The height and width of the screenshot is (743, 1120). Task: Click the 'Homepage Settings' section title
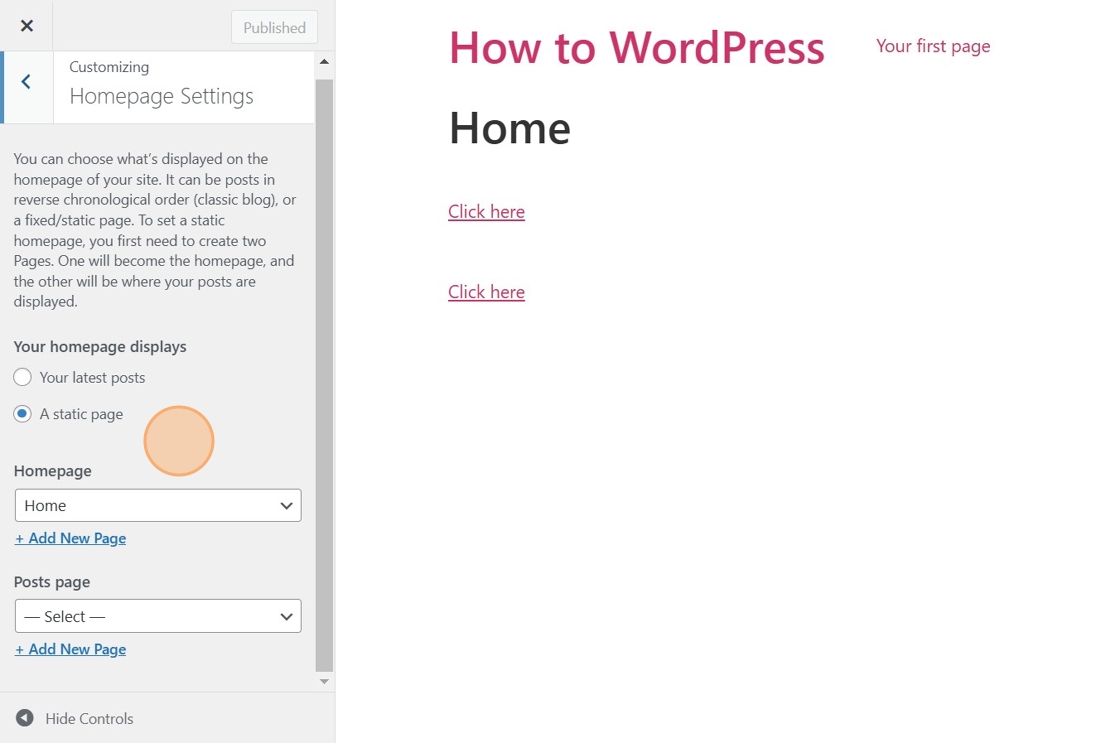(x=161, y=96)
